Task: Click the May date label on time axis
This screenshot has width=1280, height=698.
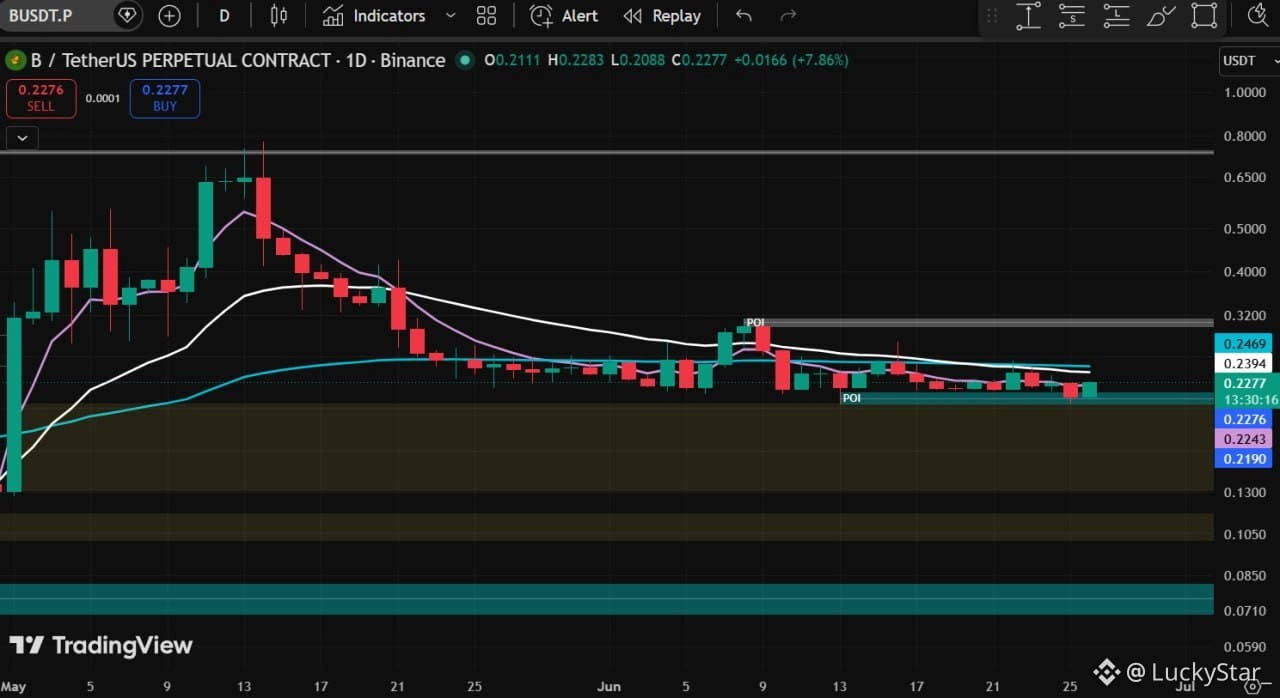Action: tap(13, 687)
